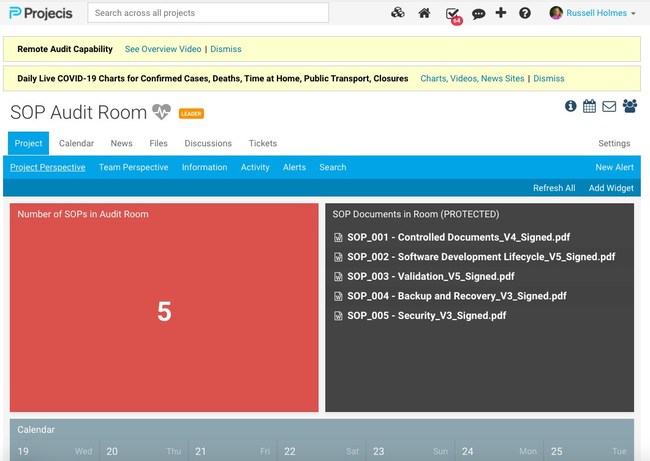Open the team members group icon
This screenshot has width=650, height=461.
[x=630, y=106]
